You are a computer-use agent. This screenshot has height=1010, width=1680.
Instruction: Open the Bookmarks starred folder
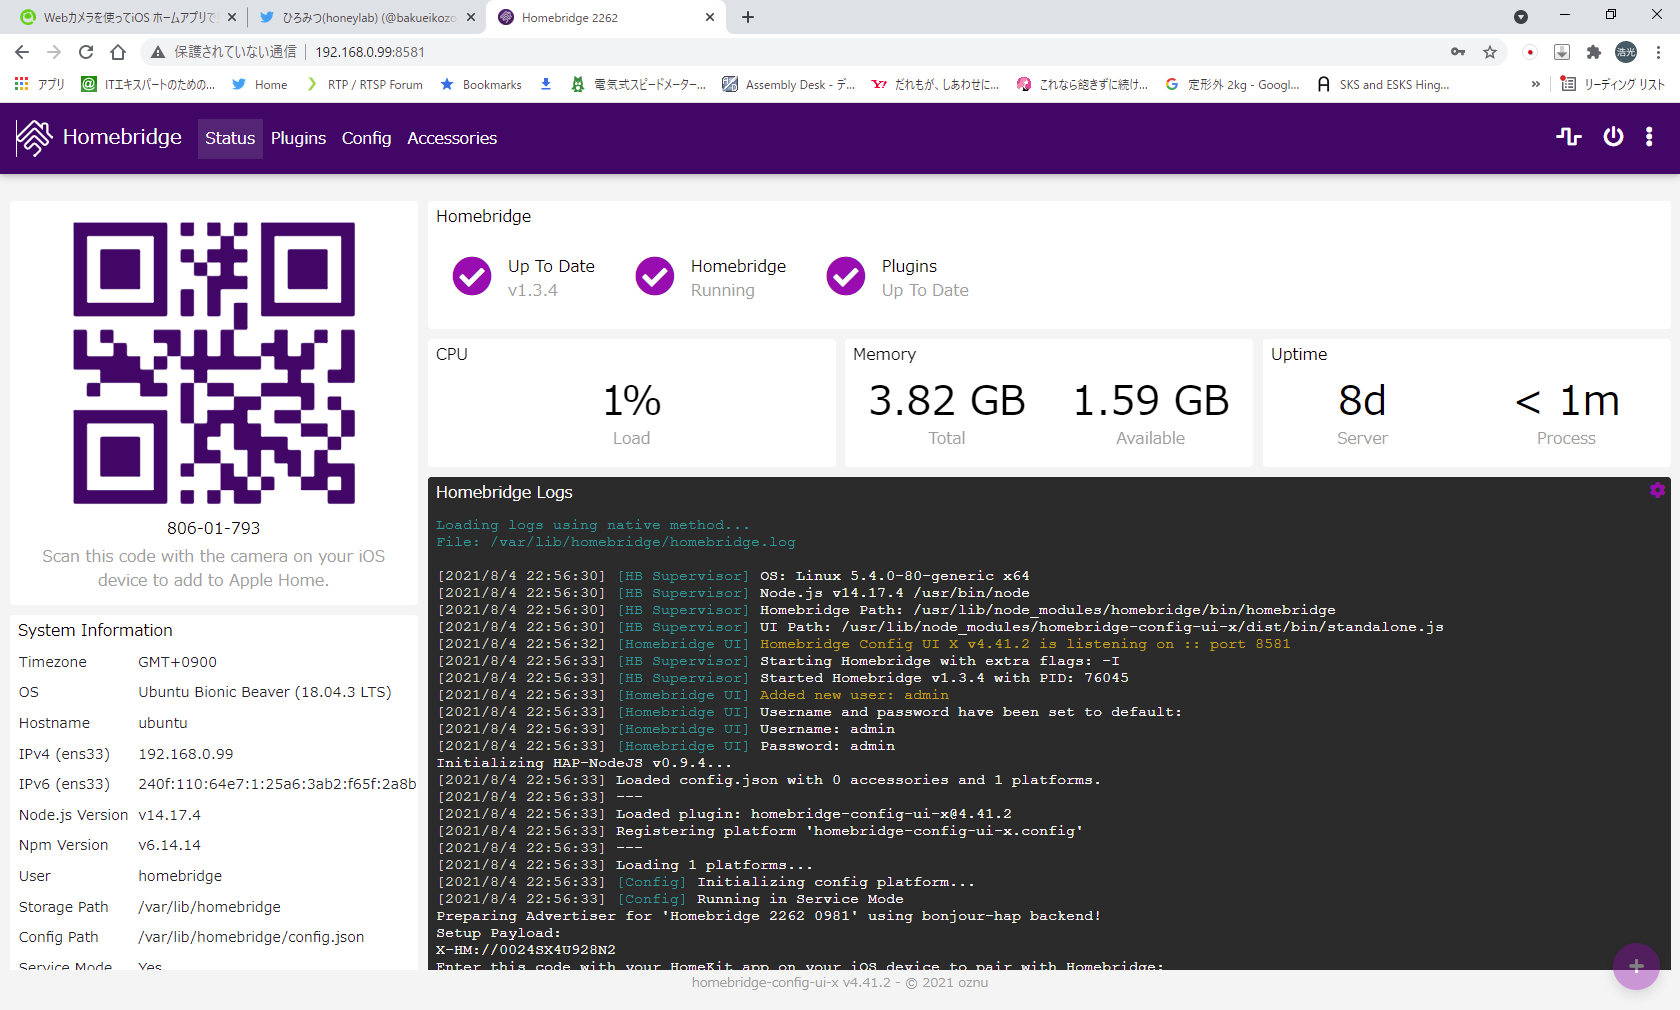481,85
